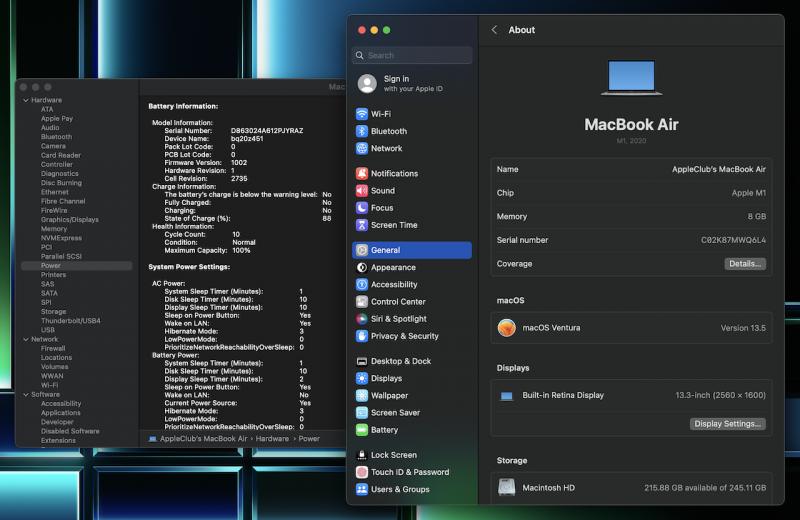Screen dimensions: 800x520
Task: Collapse the Hardware tree section
Action: (x=26, y=100)
